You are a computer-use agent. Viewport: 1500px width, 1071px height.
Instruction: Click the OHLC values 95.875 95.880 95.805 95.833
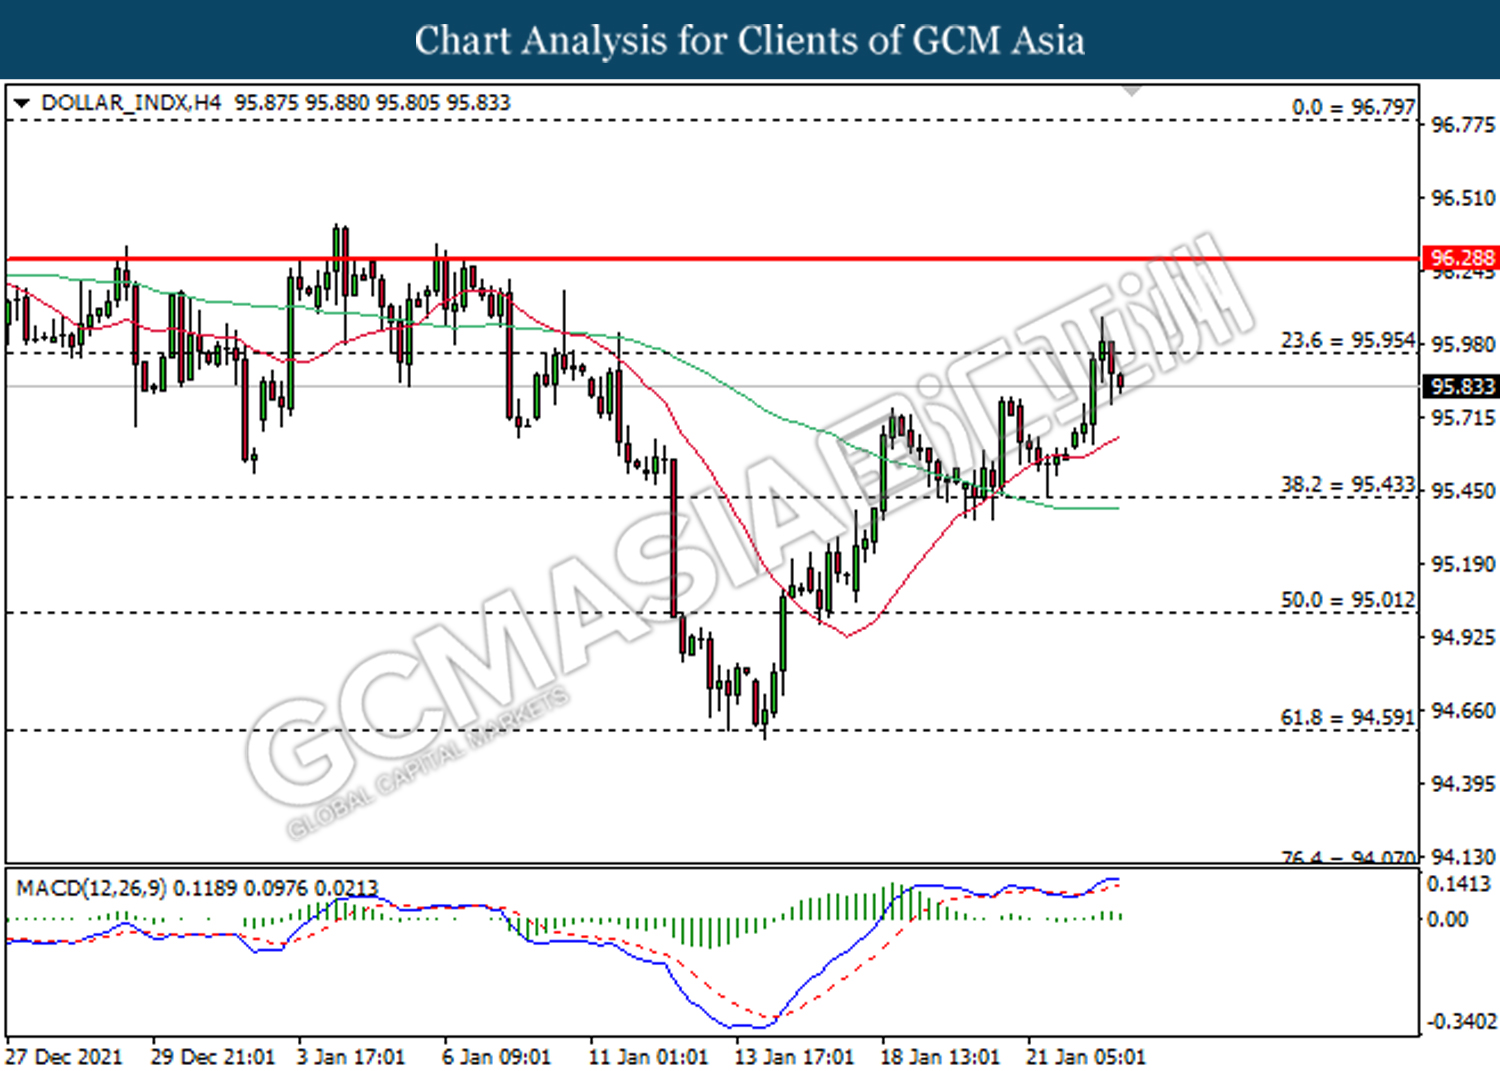tap(372, 103)
